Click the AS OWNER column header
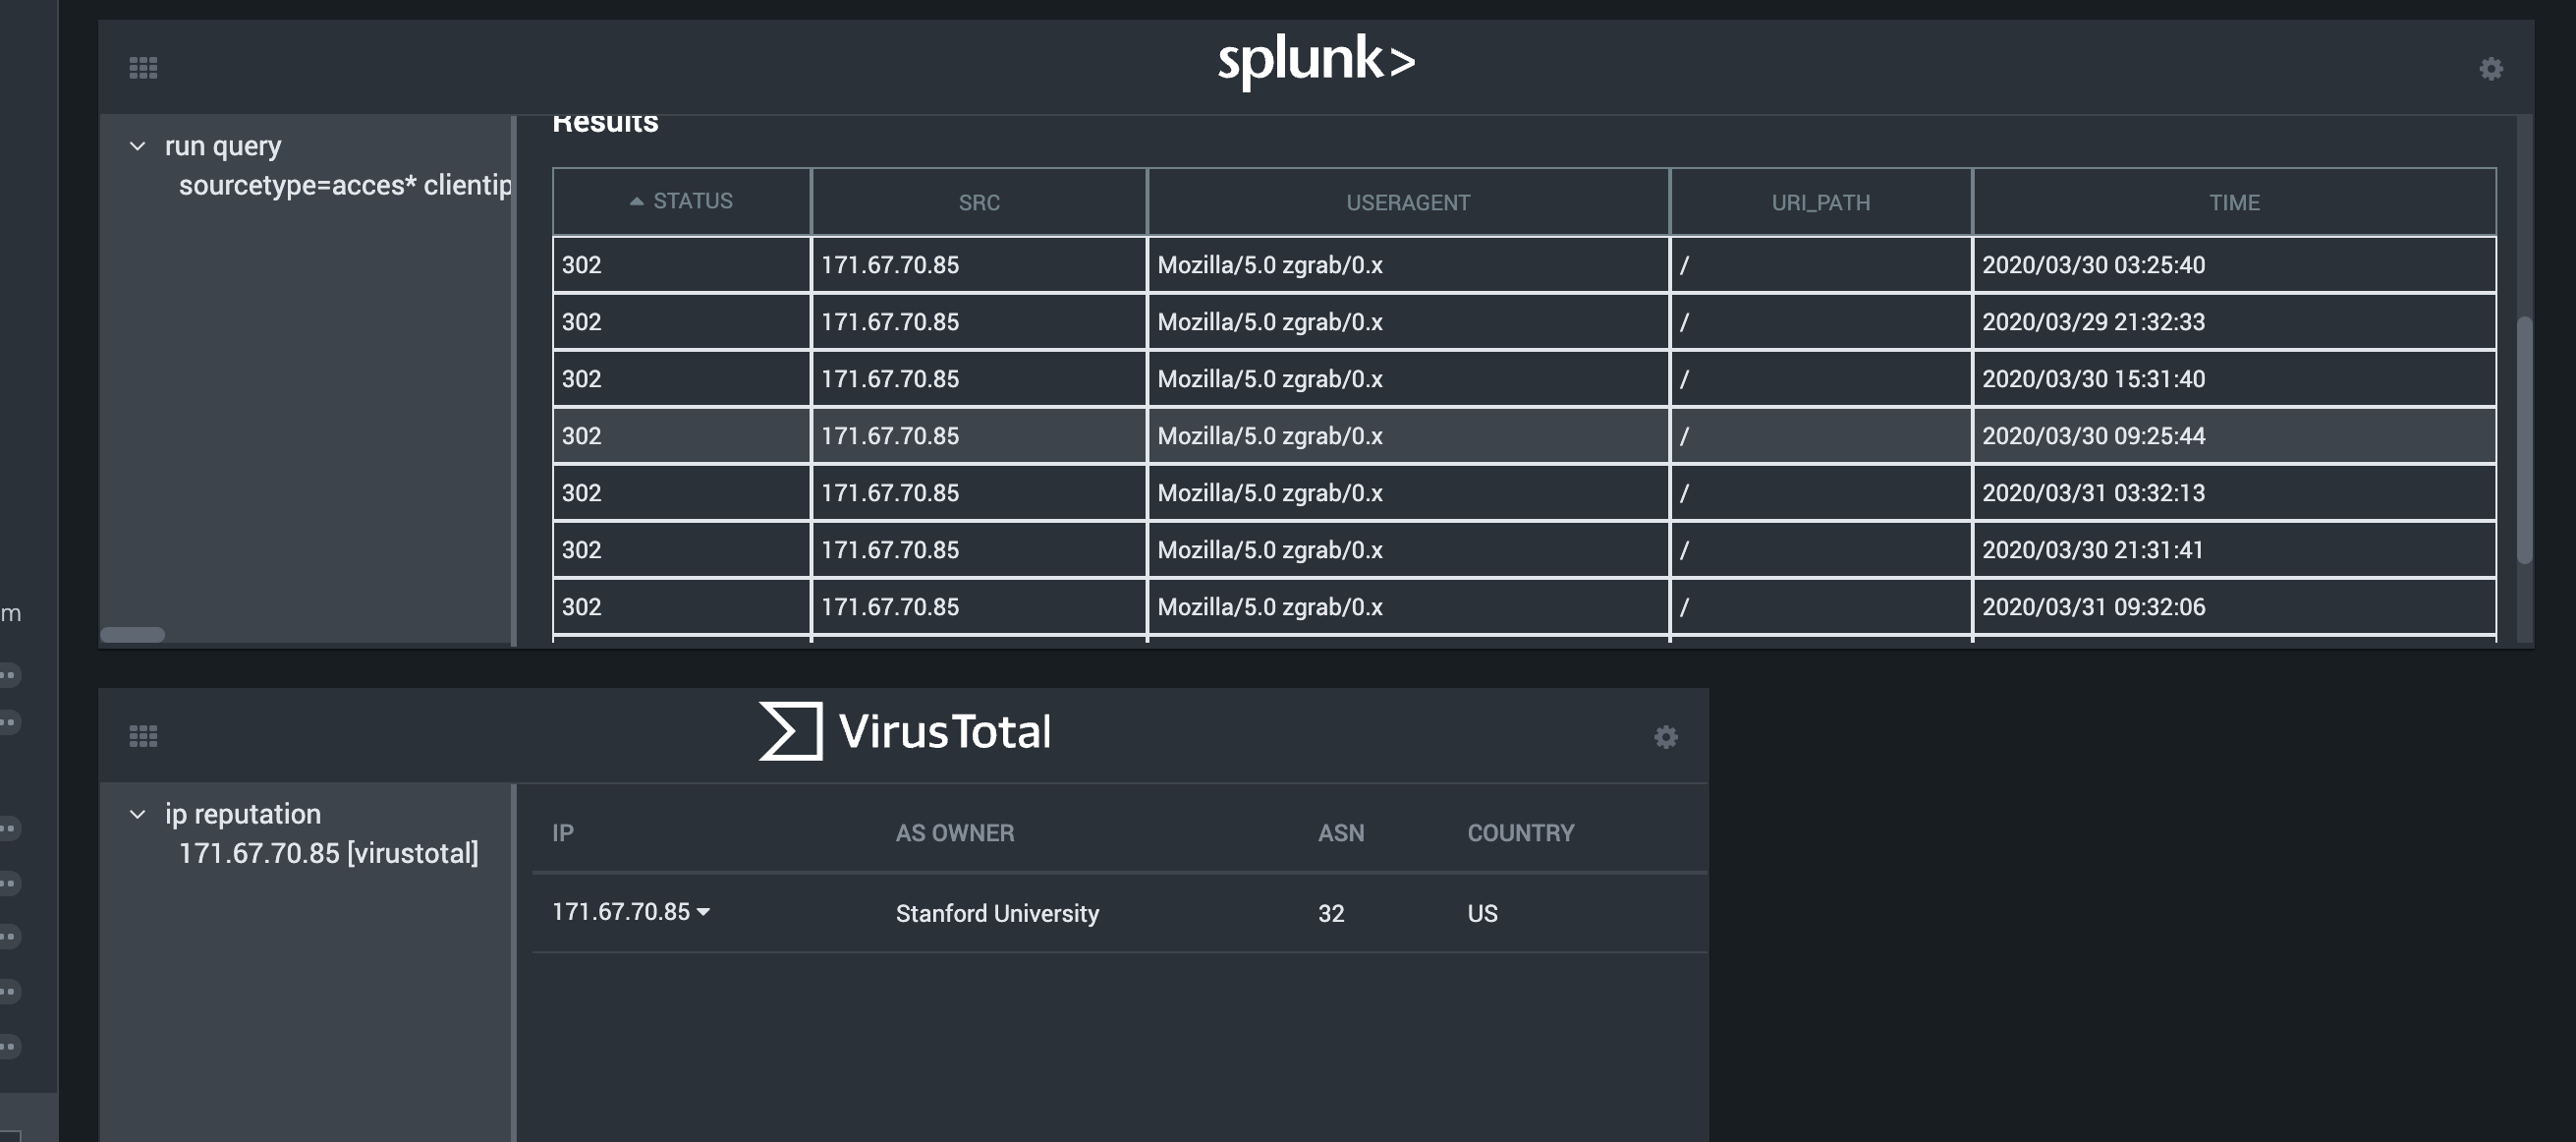The image size is (2576, 1142). 954,833
